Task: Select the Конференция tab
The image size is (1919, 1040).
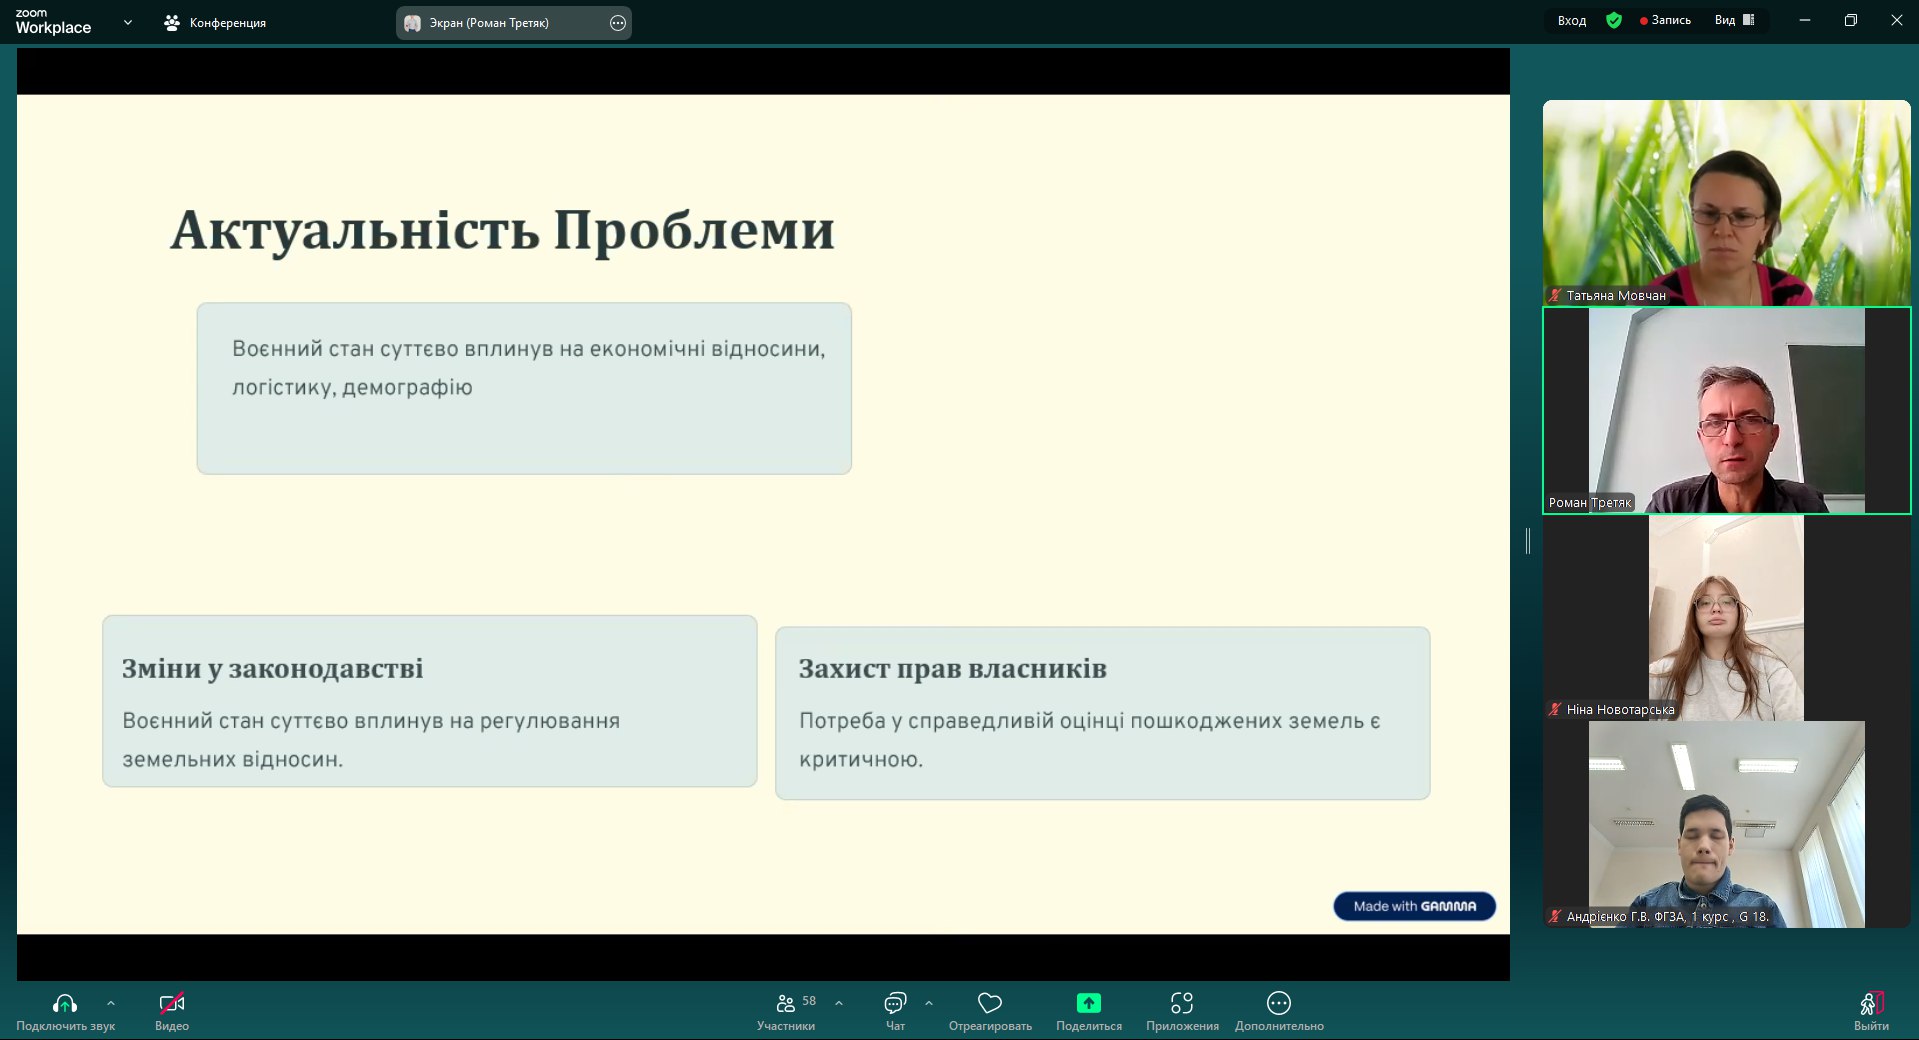Action: (x=215, y=22)
